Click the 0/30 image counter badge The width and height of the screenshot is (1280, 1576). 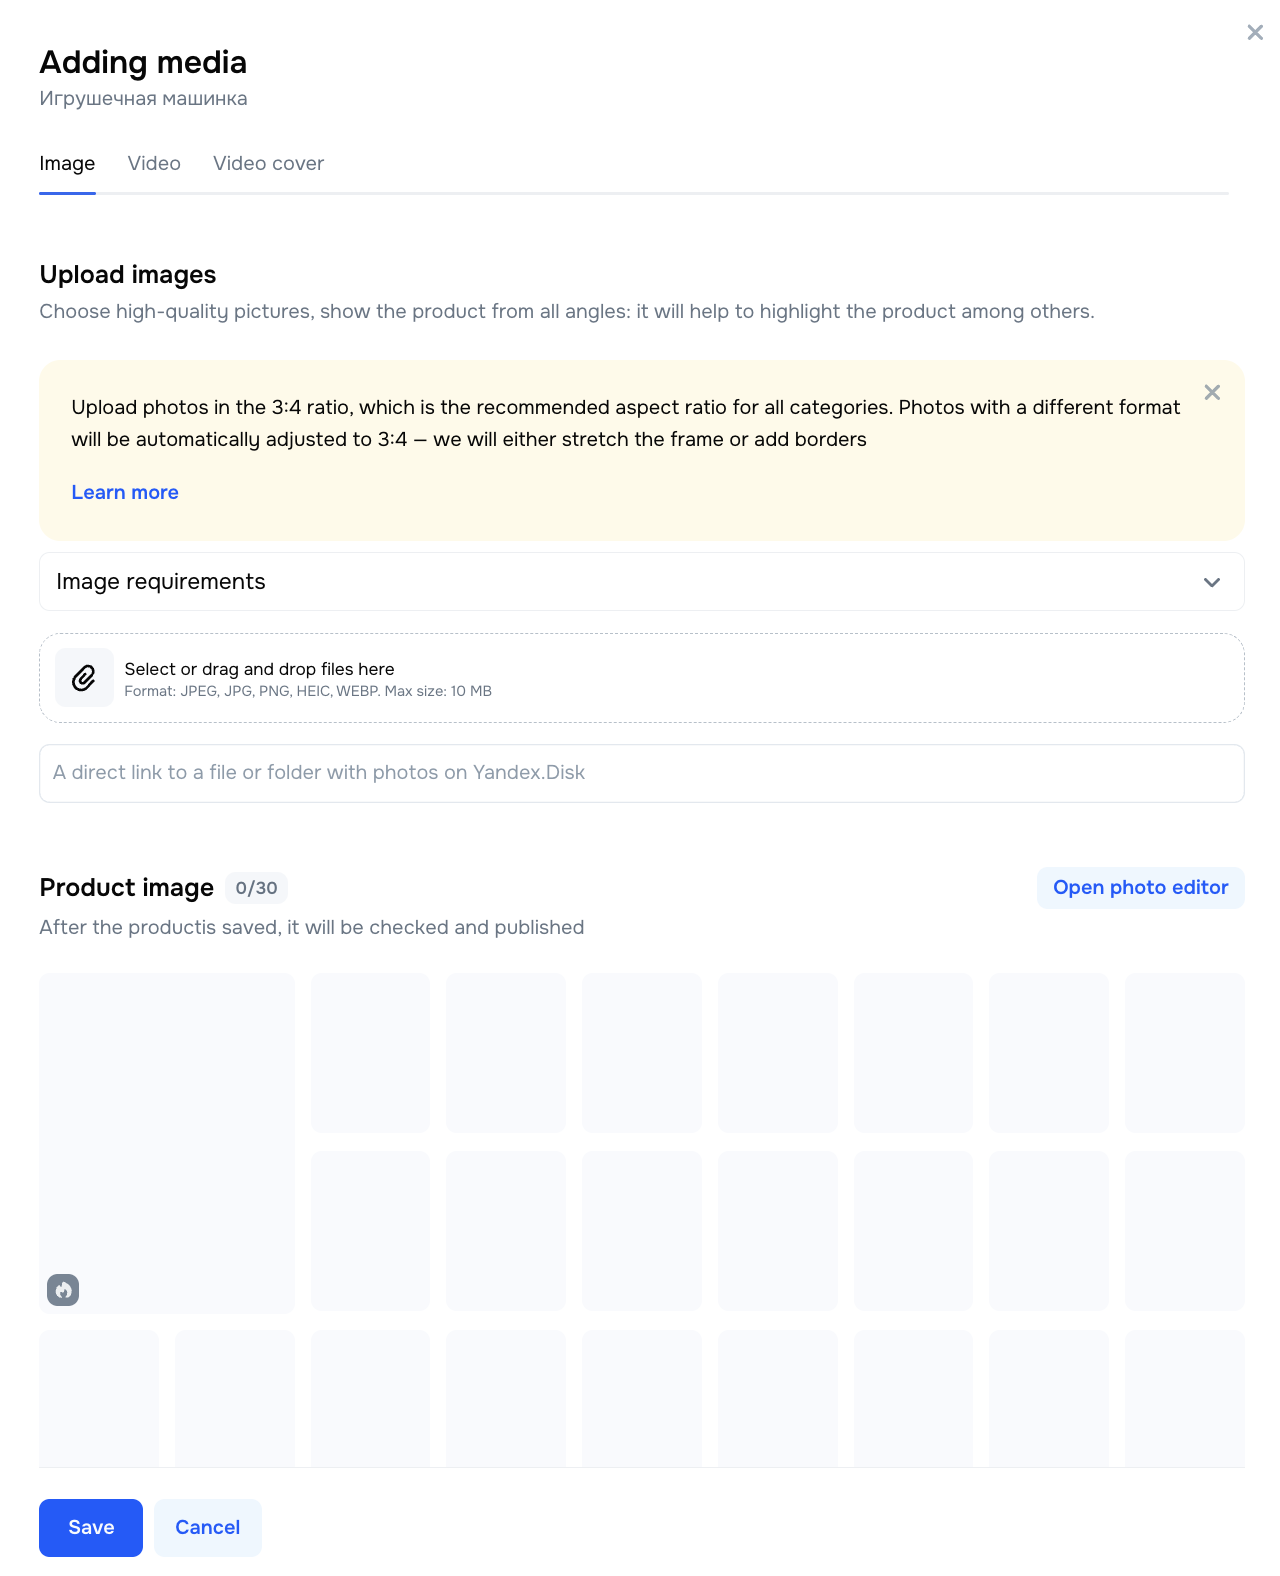point(257,888)
